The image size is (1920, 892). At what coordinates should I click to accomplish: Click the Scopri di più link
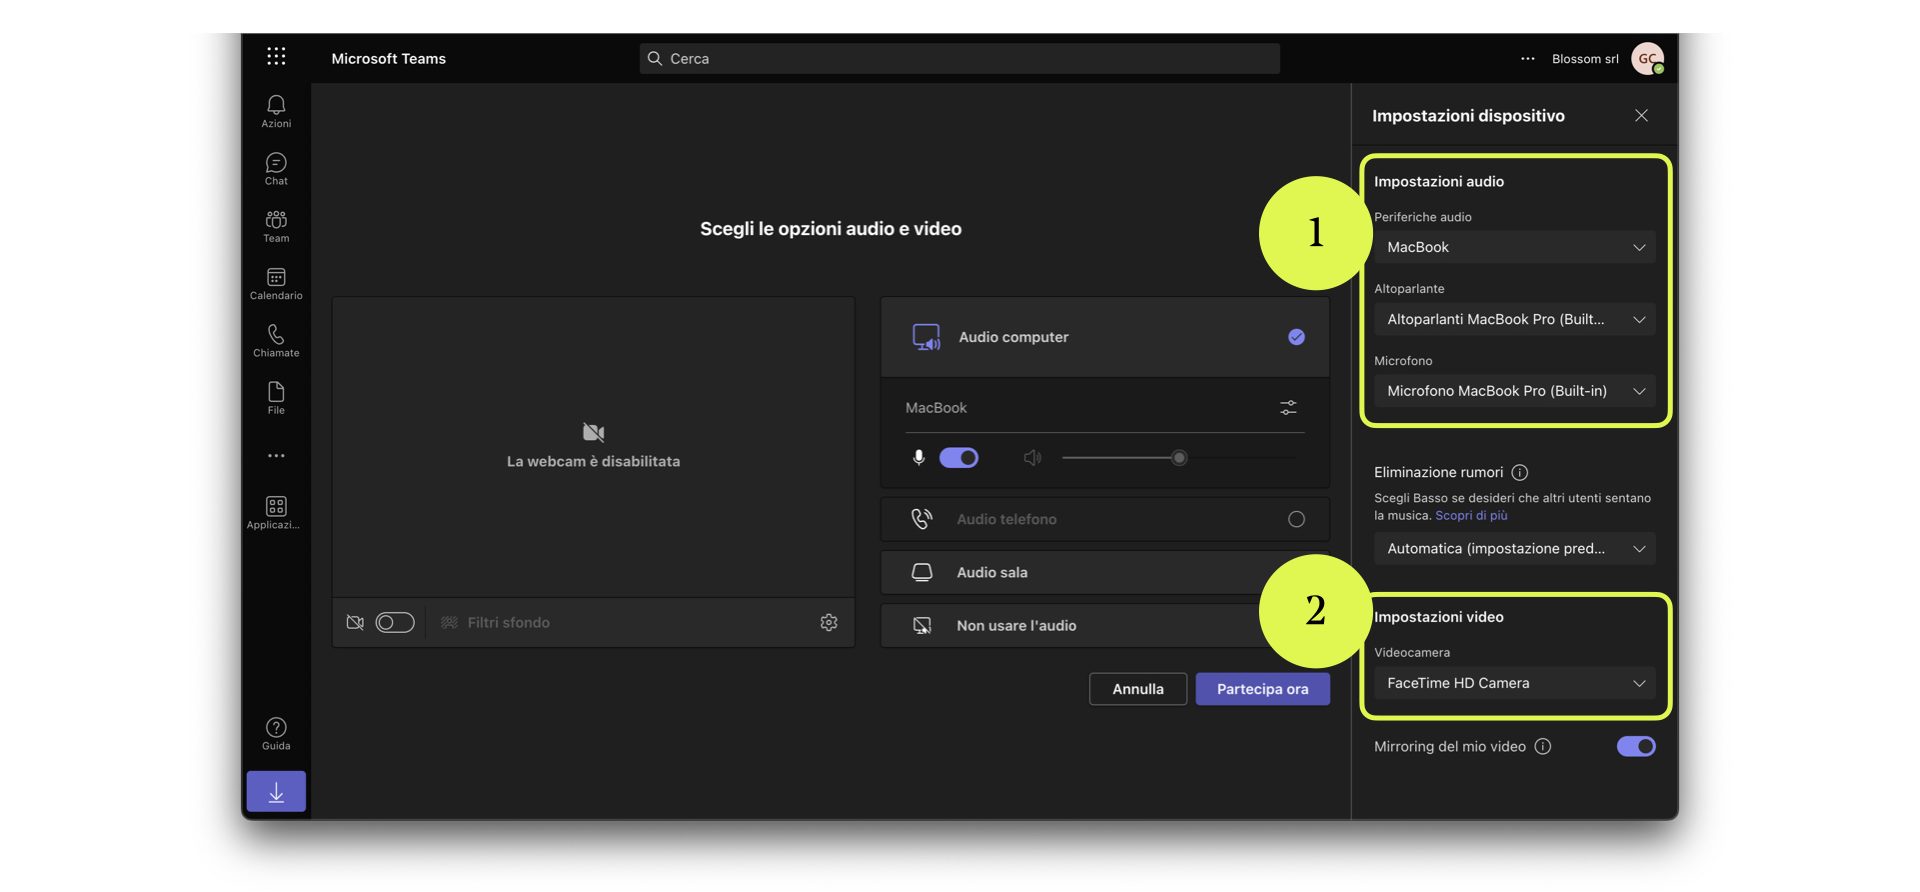[x=1470, y=516]
